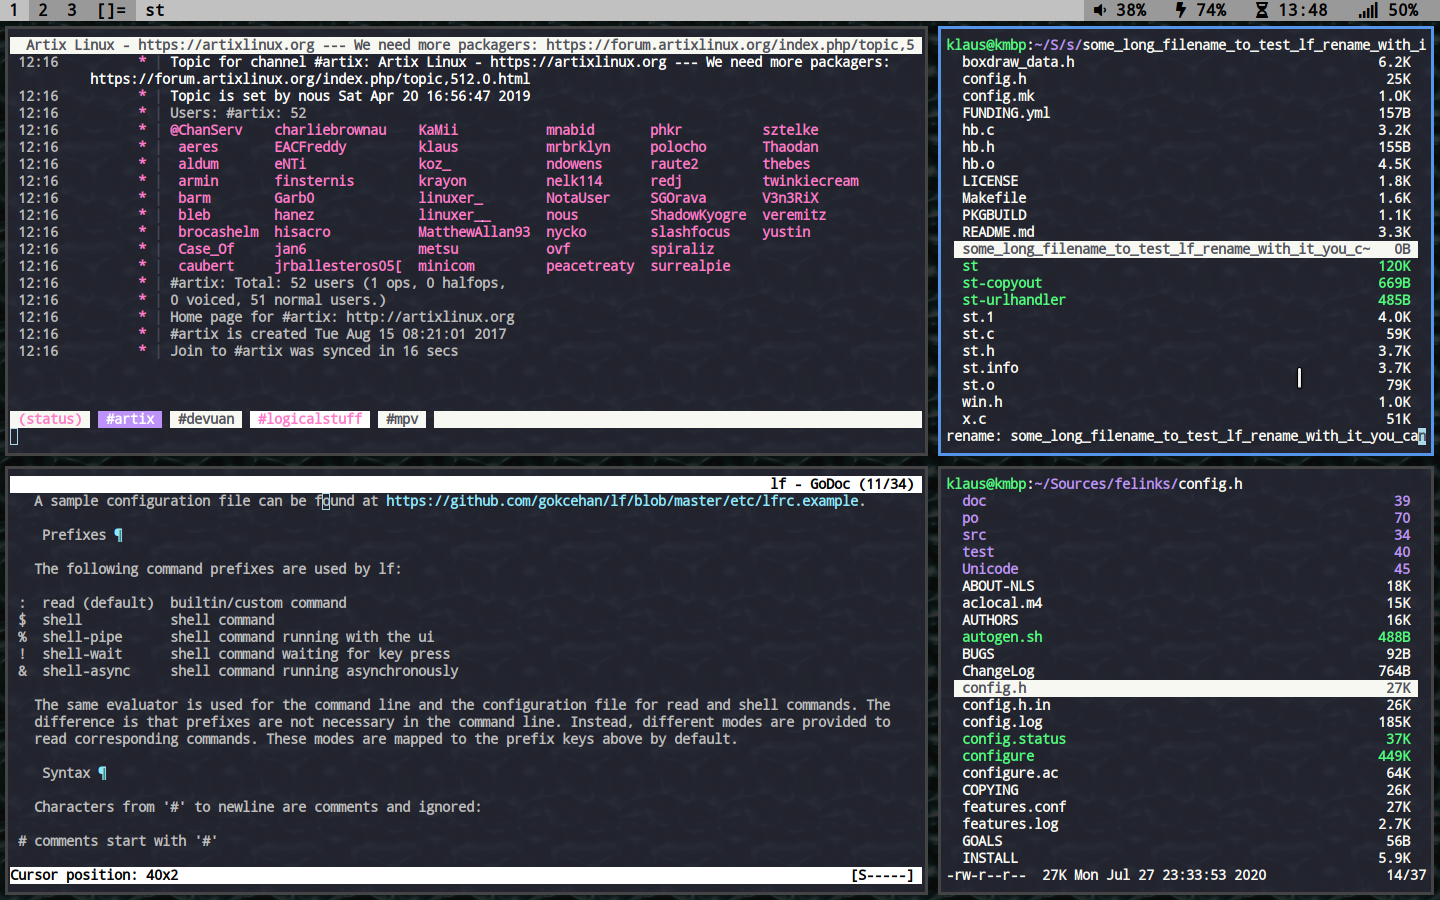Screen dimensions: 1440x900
Task: Switch to the #devuan channel tab
Action: [205, 419]
